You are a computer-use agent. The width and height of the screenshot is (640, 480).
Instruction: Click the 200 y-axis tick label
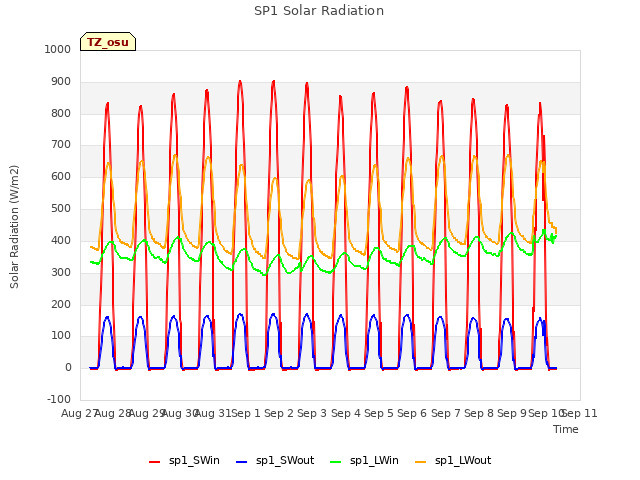coord(60,304)
